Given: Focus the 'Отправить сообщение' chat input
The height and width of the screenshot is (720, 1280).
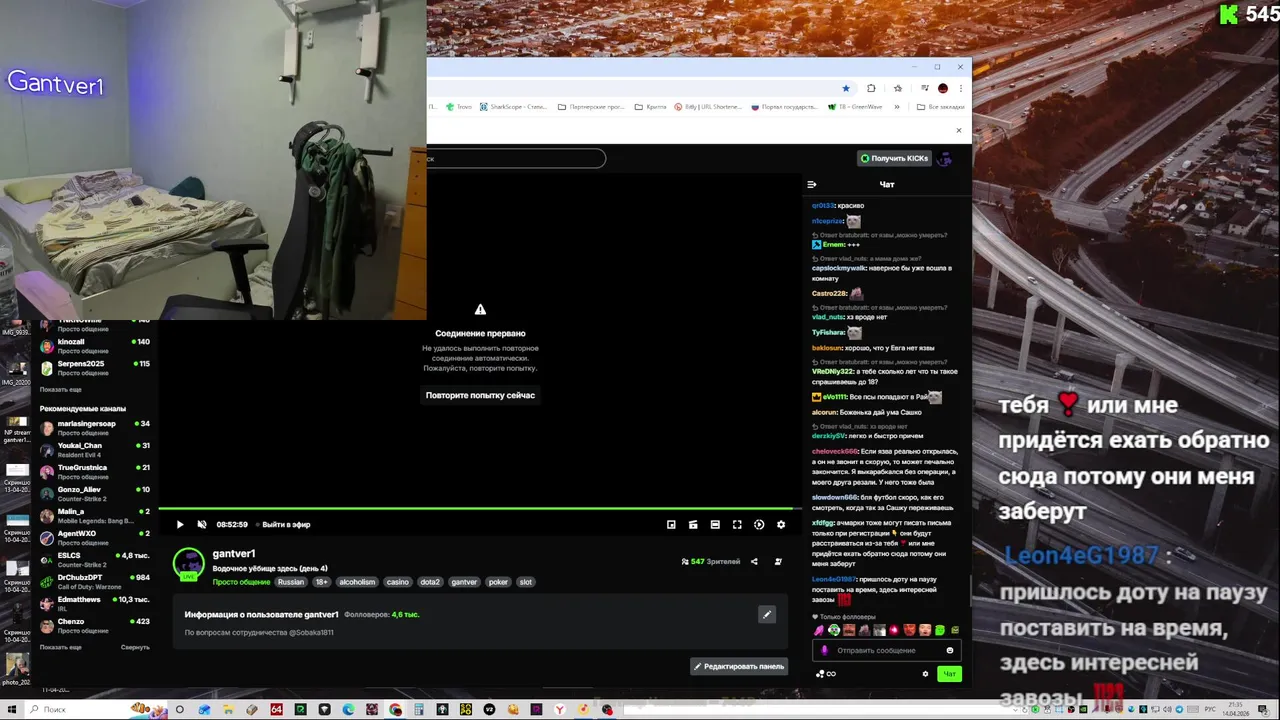Looking at the screenshot, I should point(885,650).
